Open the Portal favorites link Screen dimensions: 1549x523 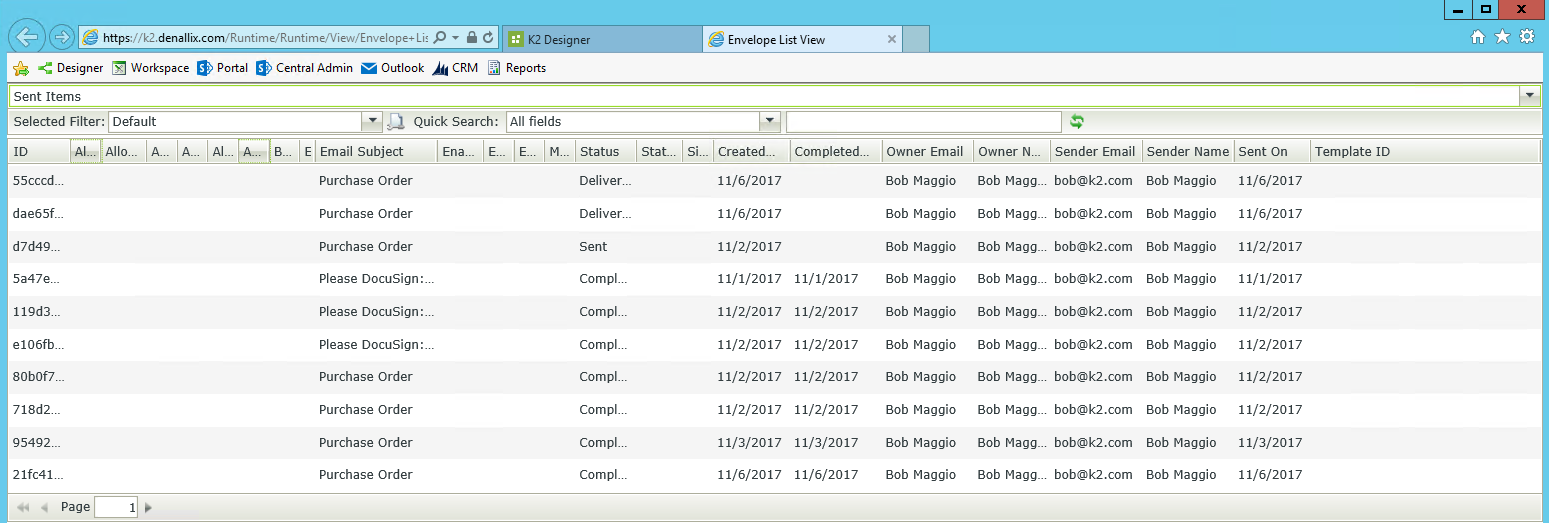pos(222,68)
